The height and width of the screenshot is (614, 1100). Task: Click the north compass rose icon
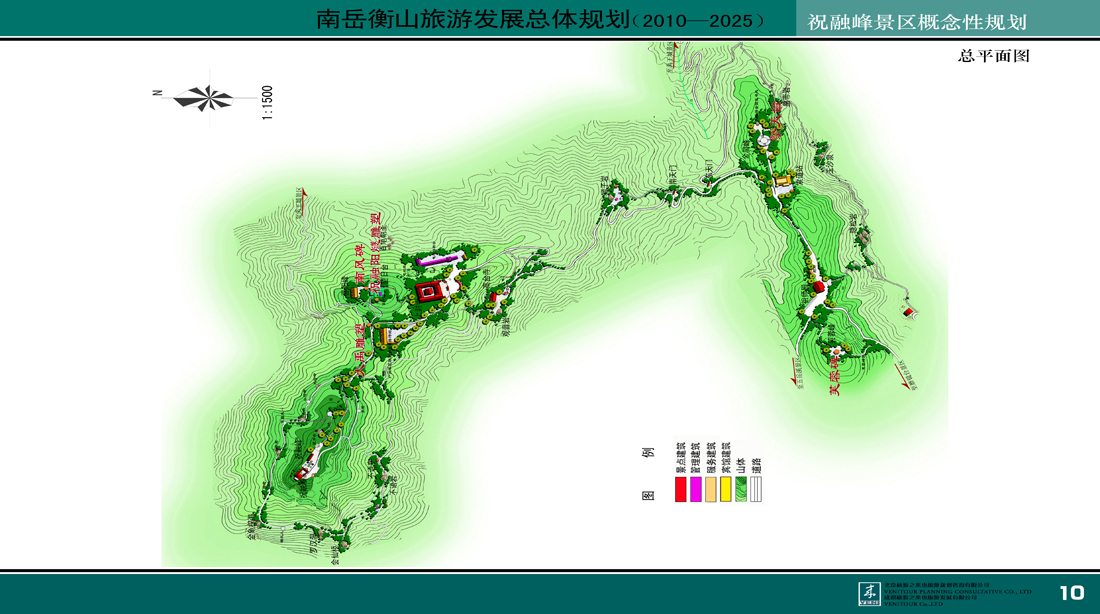pyautogui.click(x=203, y=97)
